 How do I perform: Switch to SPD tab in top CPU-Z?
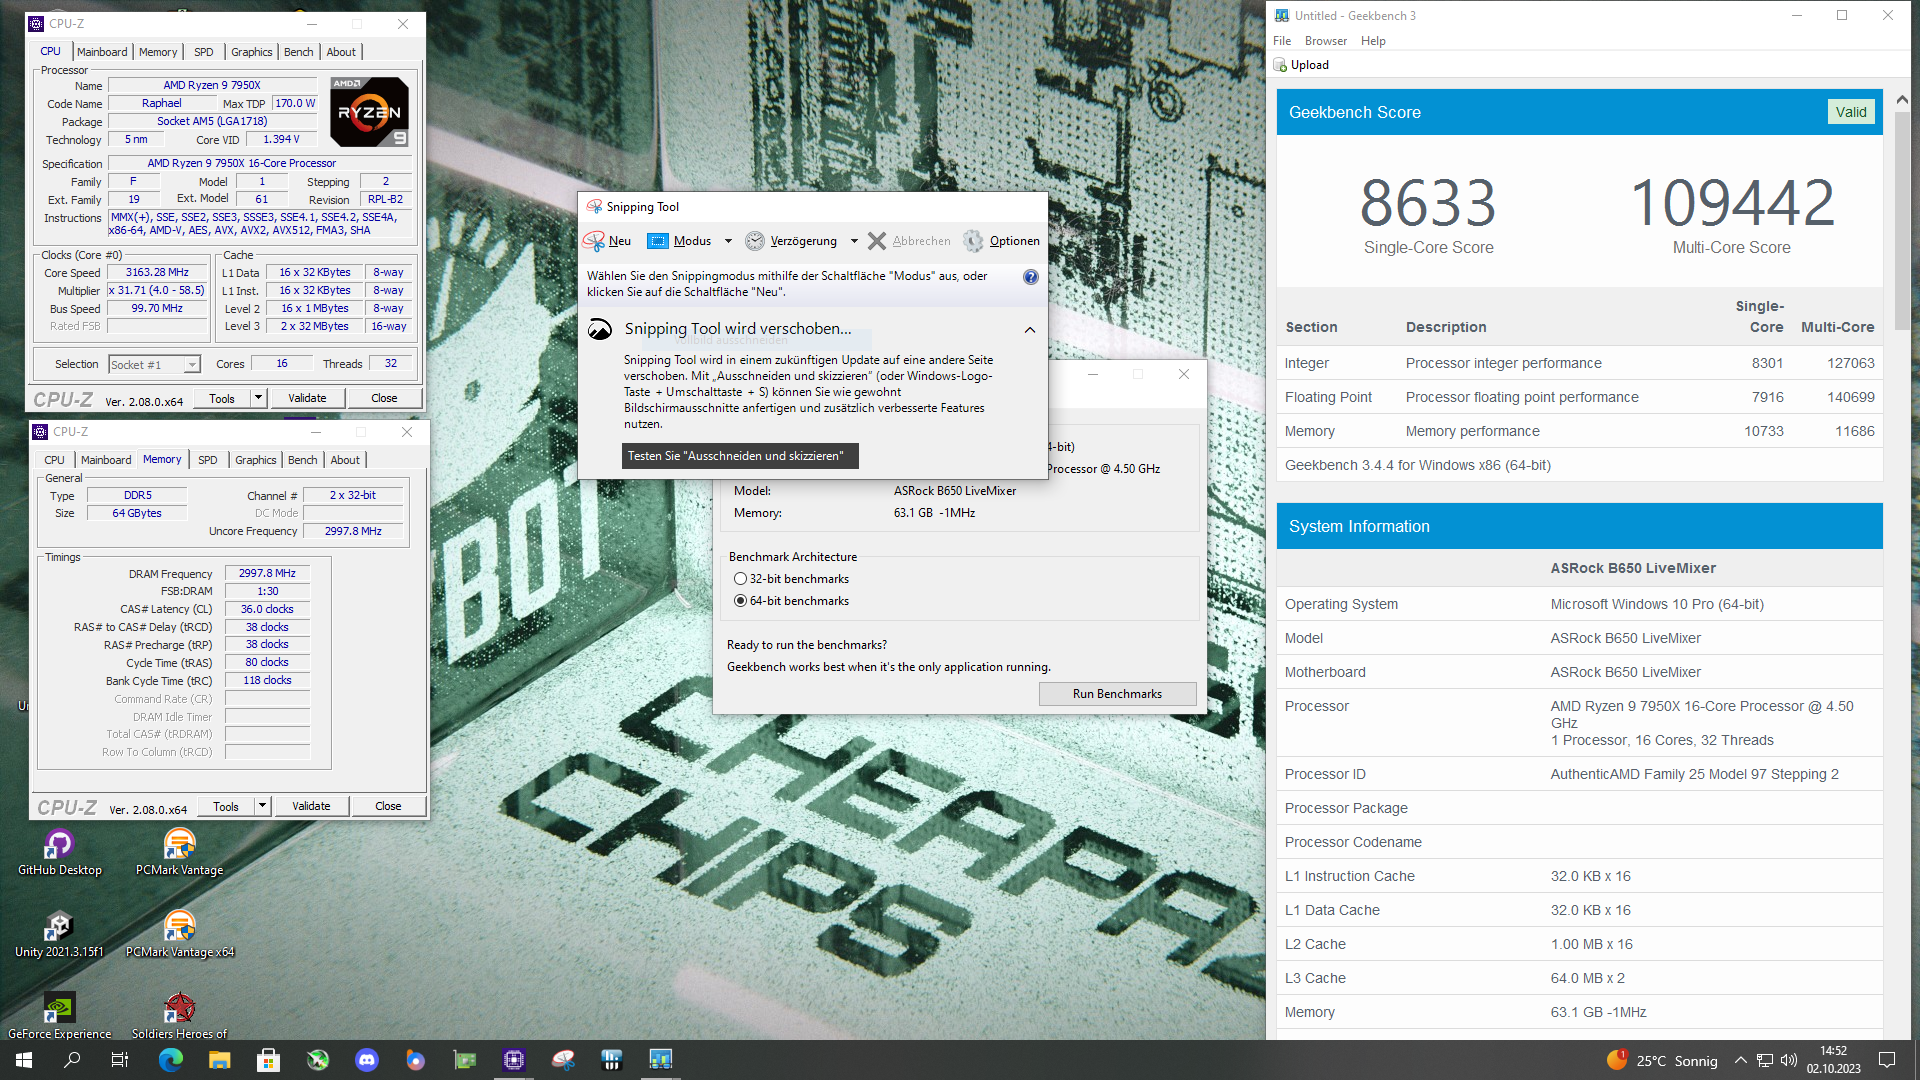click(204, 52)
